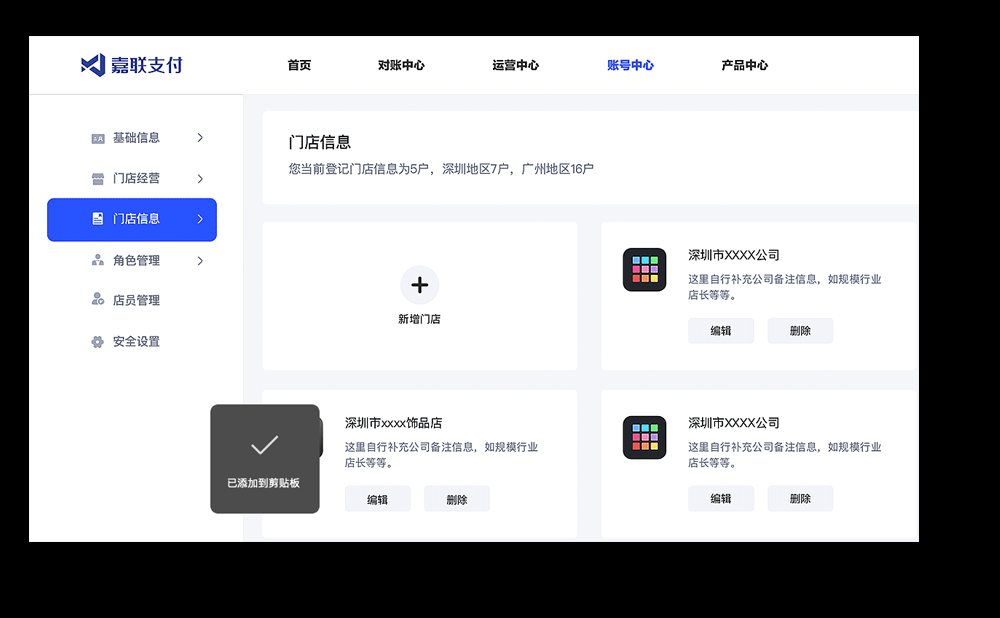Click the 门店经营 storefront icon
1000x618 pixels.
point(98,179)
